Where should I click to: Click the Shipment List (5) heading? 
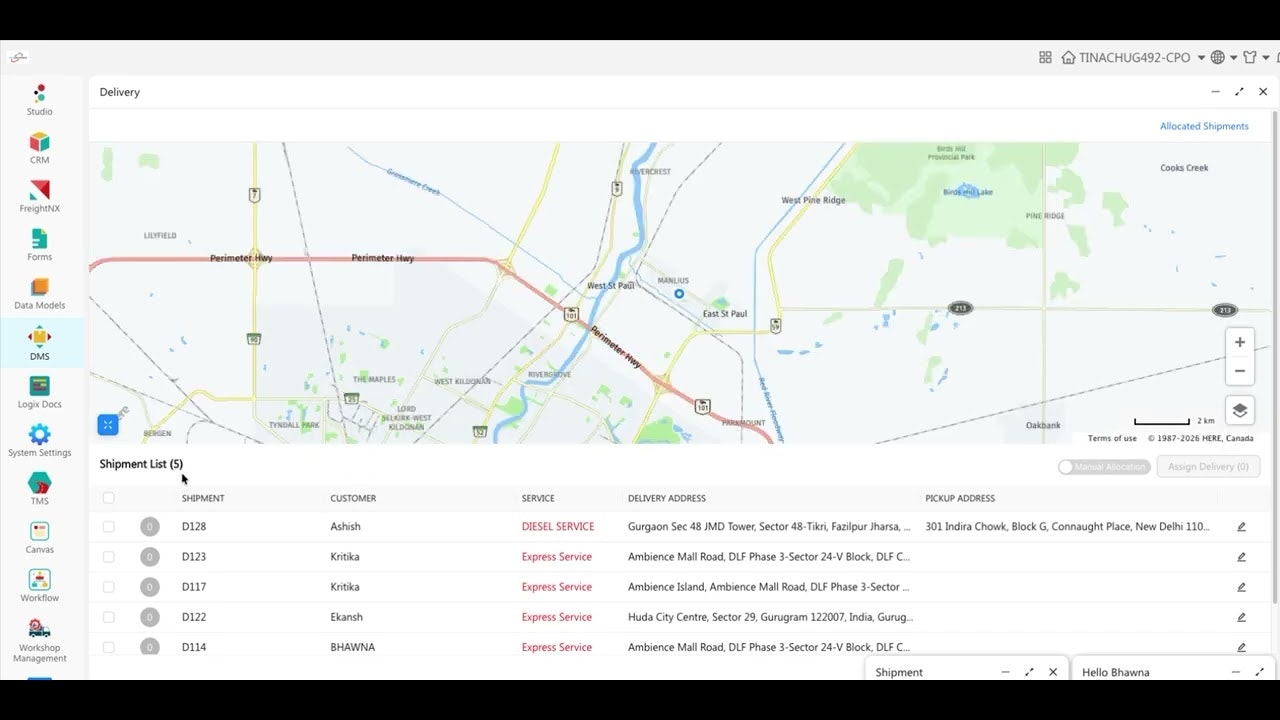141,464
